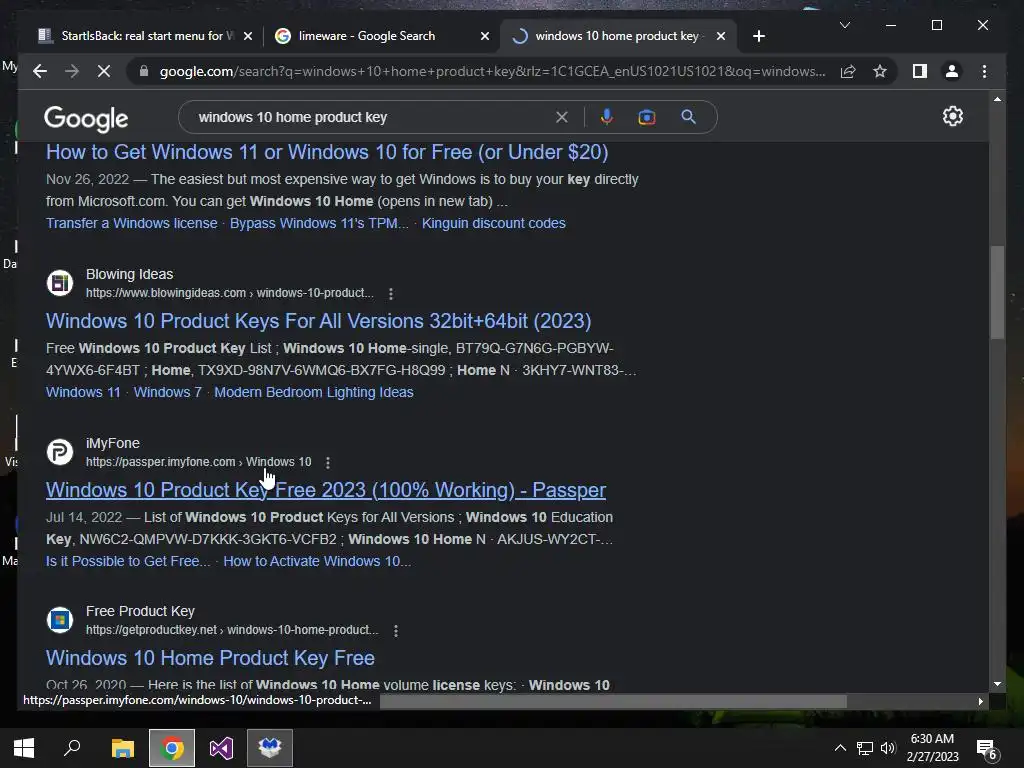Click the site lock icon in address bar
Screen dimensions: 1024x768
tap(144, 71)
